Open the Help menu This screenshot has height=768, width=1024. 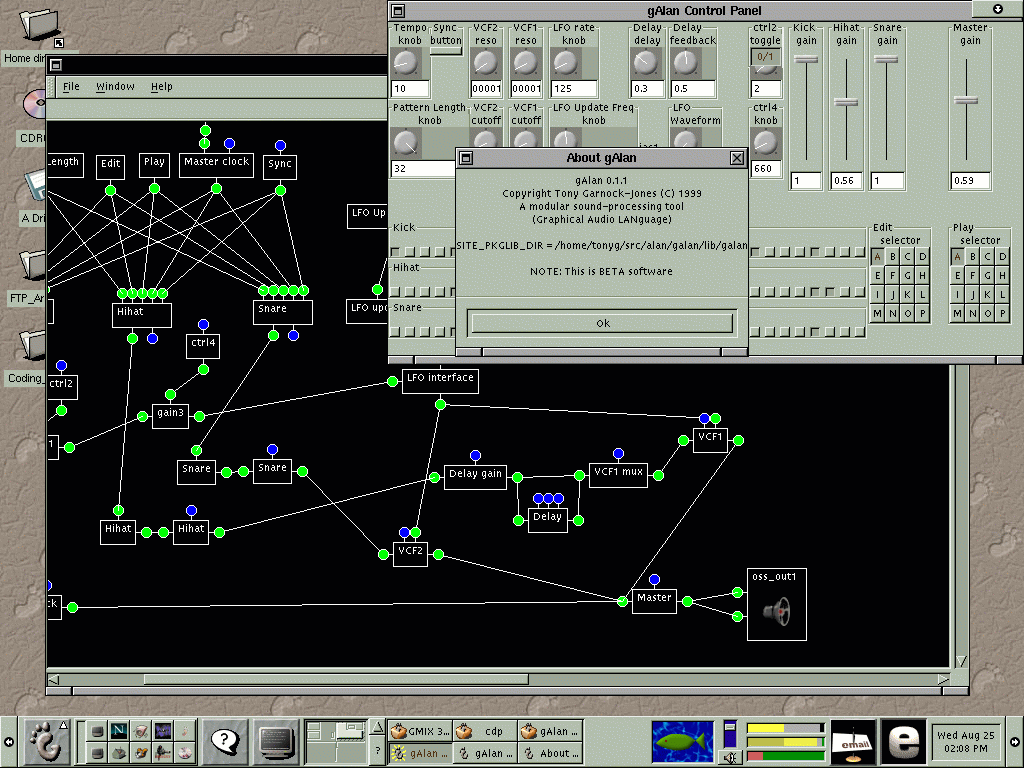click(x=161, y=87)
